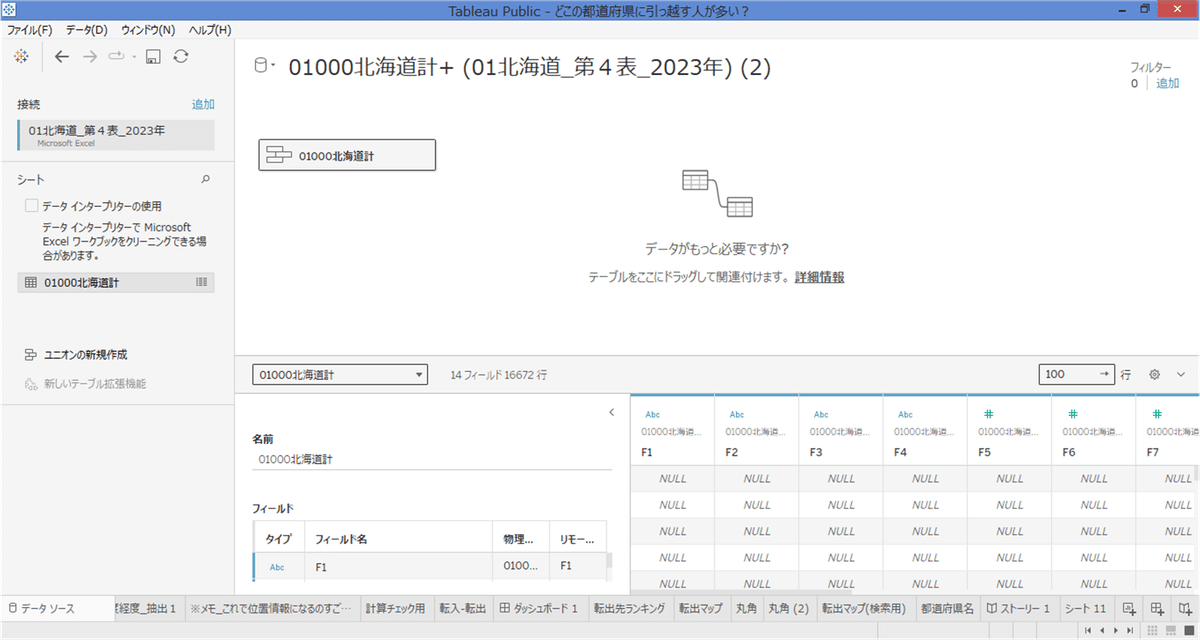Open ヘルプ(H) menu
Image resolution: width=1200 pixels, height=640 pixels.
pyautogui.click(x=209, y=30)
